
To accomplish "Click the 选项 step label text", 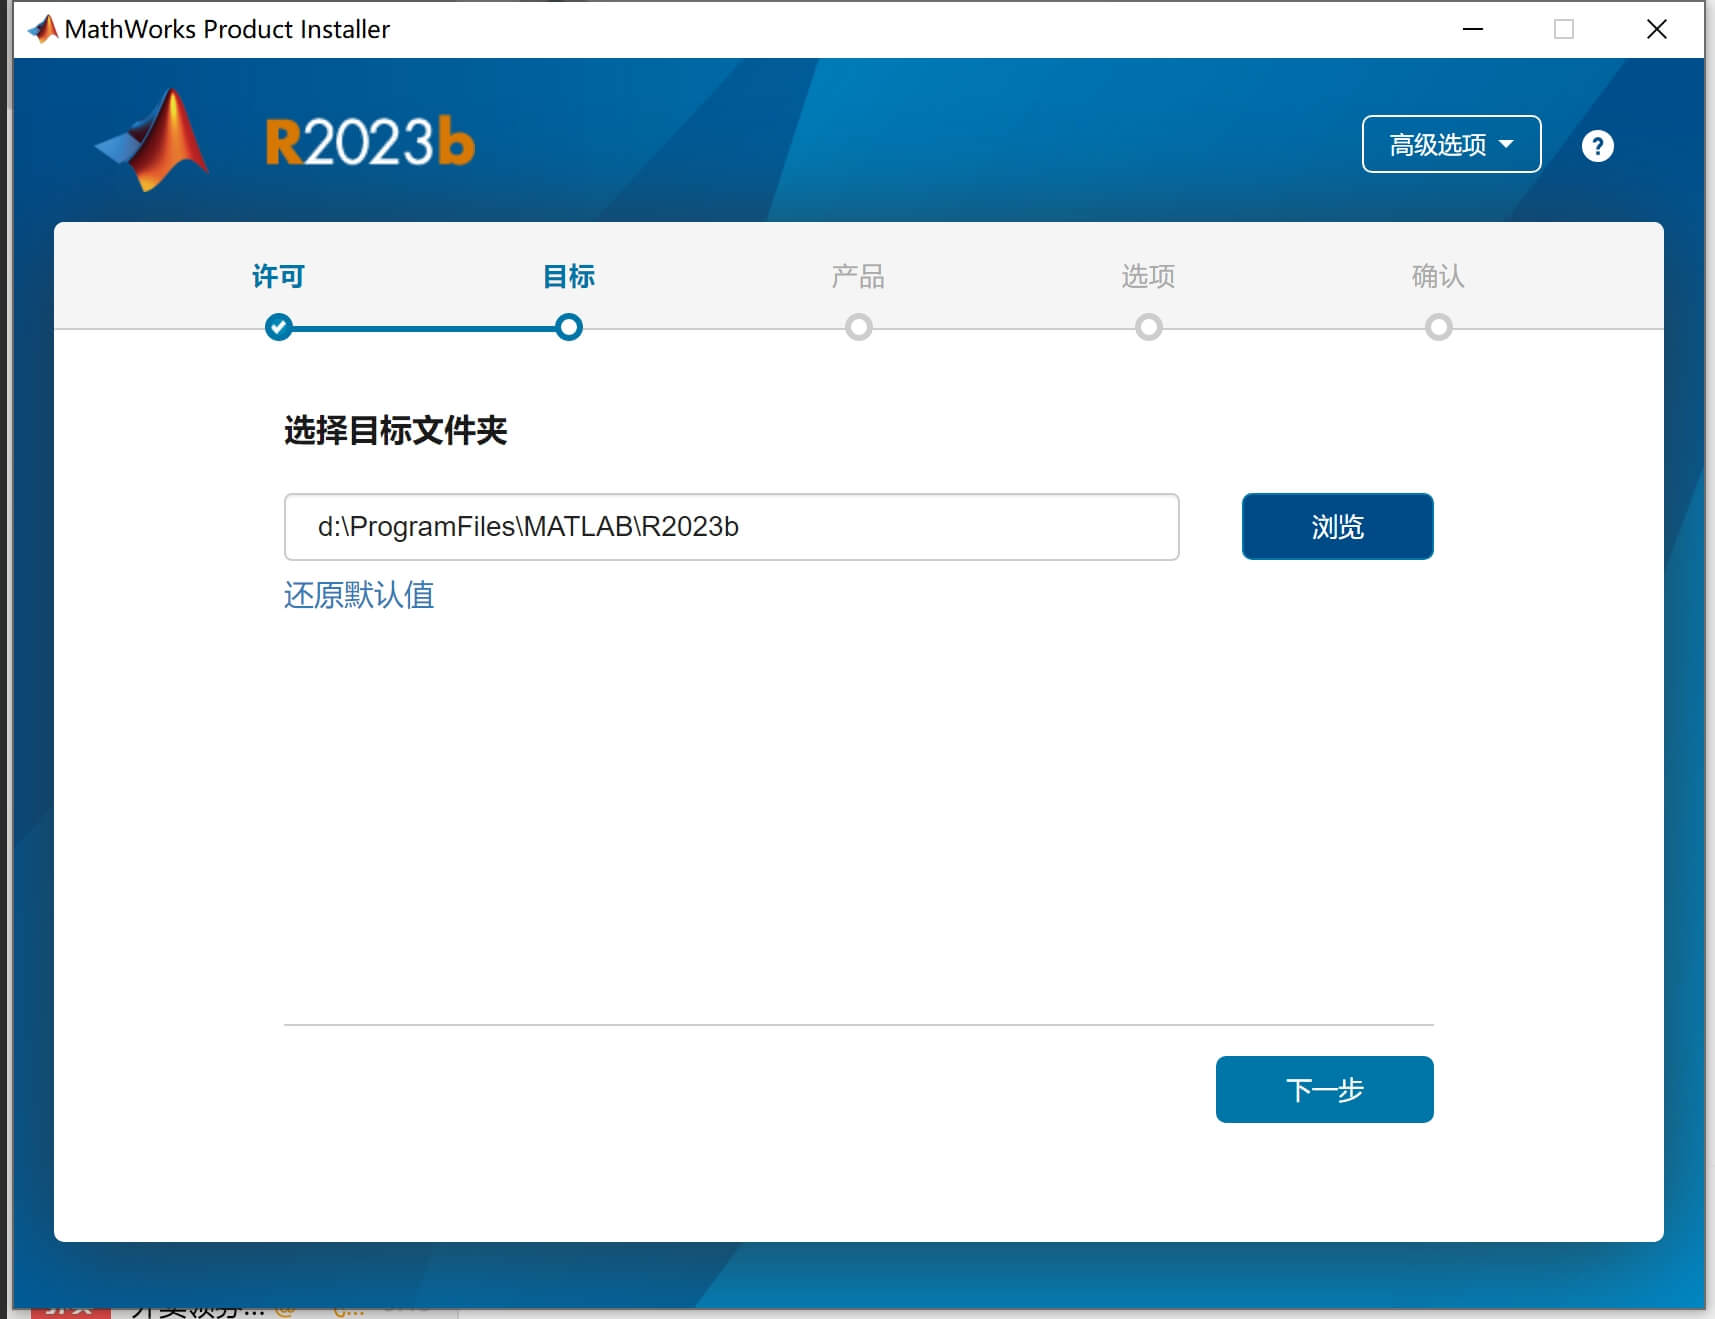I will (x=1148, y=276).
